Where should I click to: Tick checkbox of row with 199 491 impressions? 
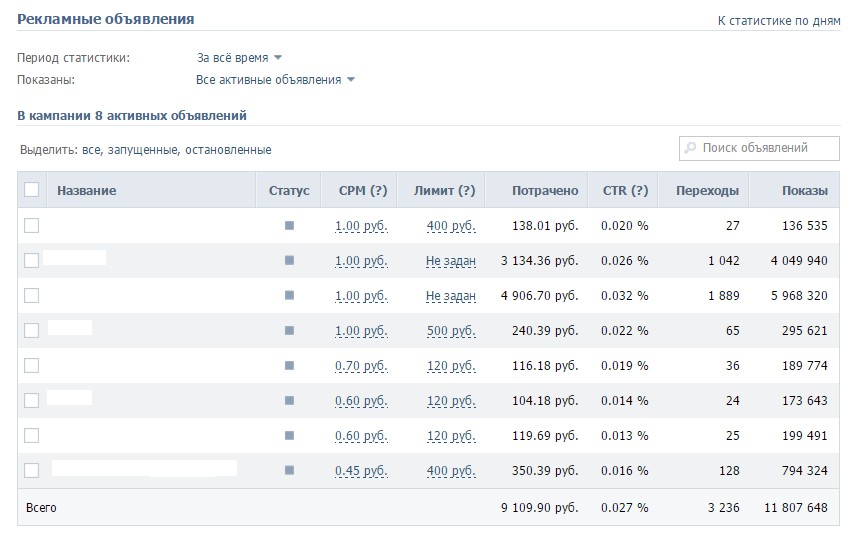coord(32,435)
